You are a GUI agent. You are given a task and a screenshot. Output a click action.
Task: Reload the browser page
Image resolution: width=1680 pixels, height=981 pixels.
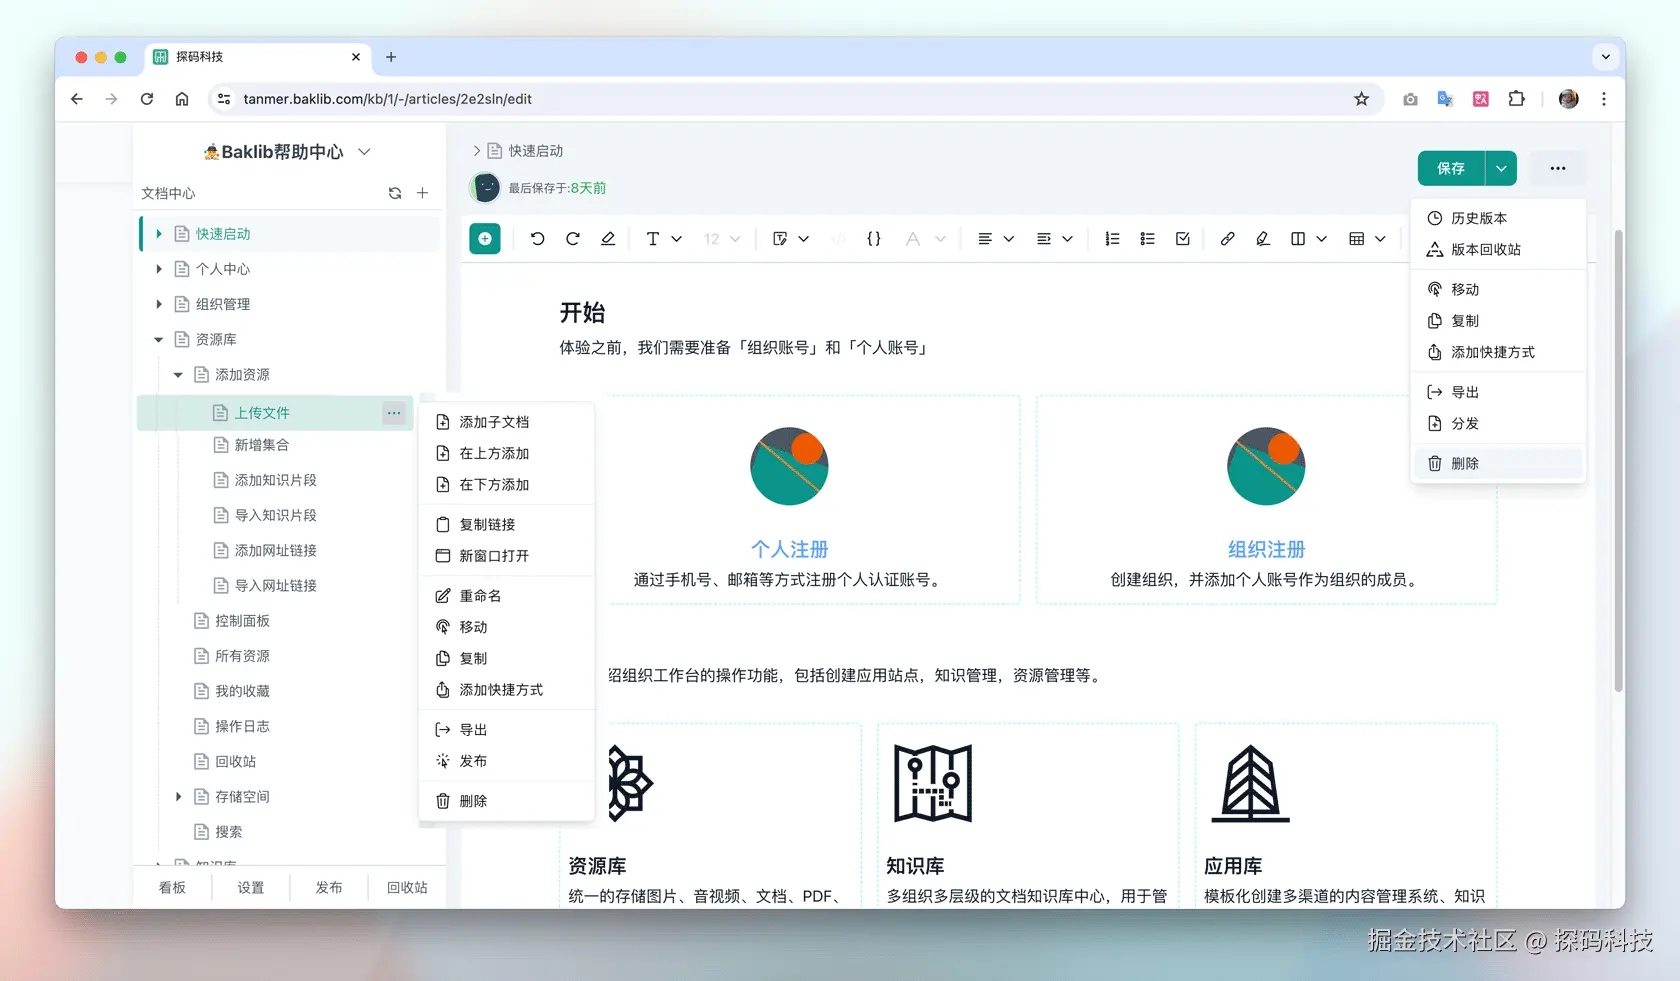[x=147, y=99]
